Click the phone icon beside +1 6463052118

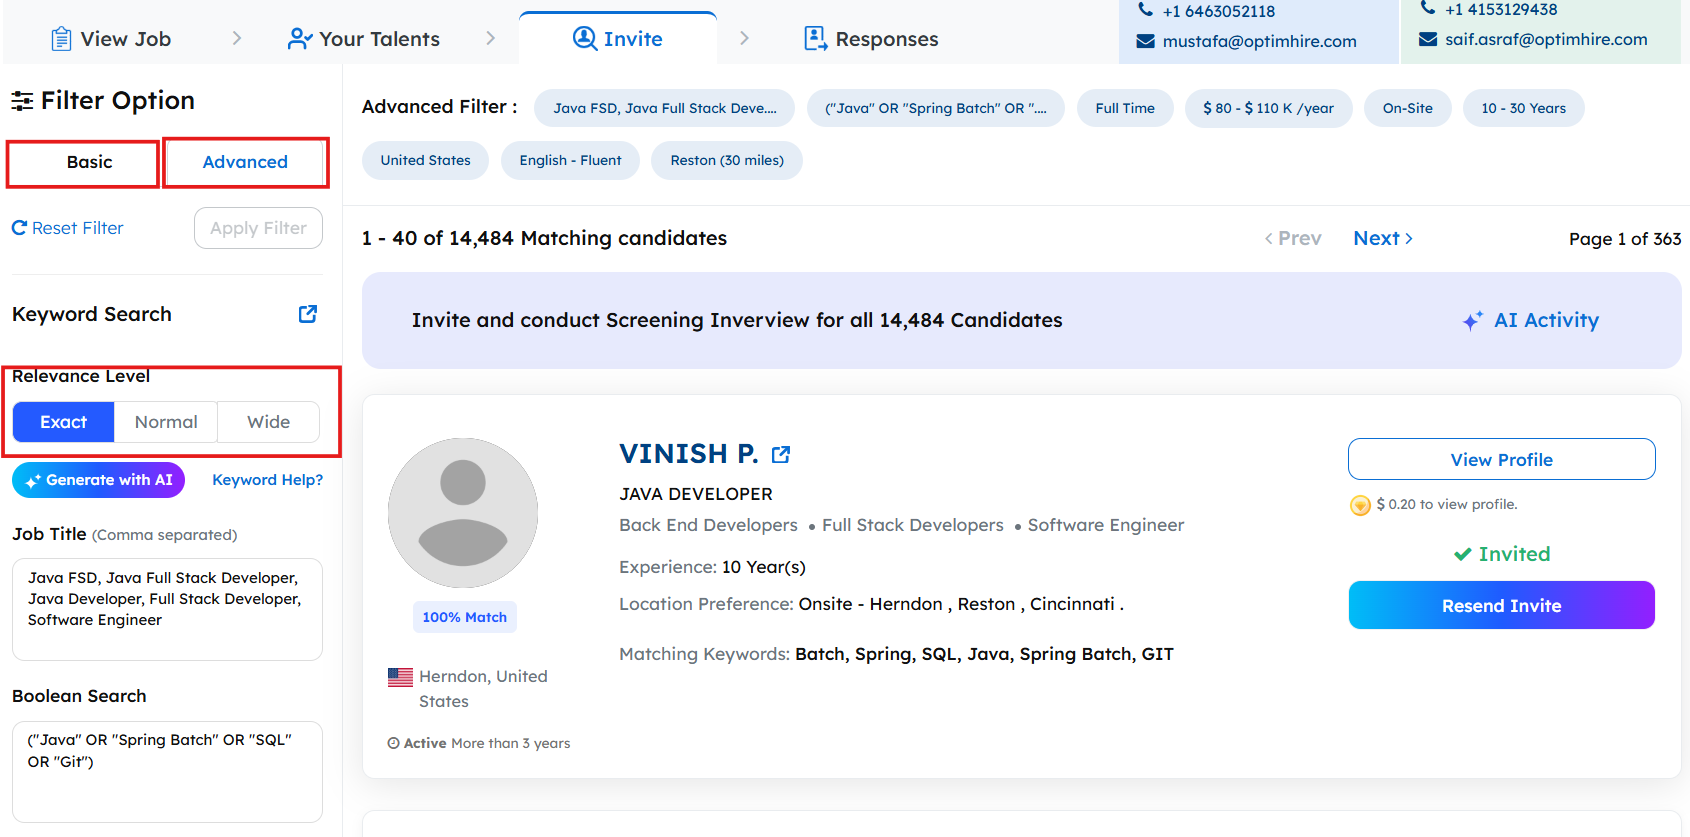point(1146,10)
